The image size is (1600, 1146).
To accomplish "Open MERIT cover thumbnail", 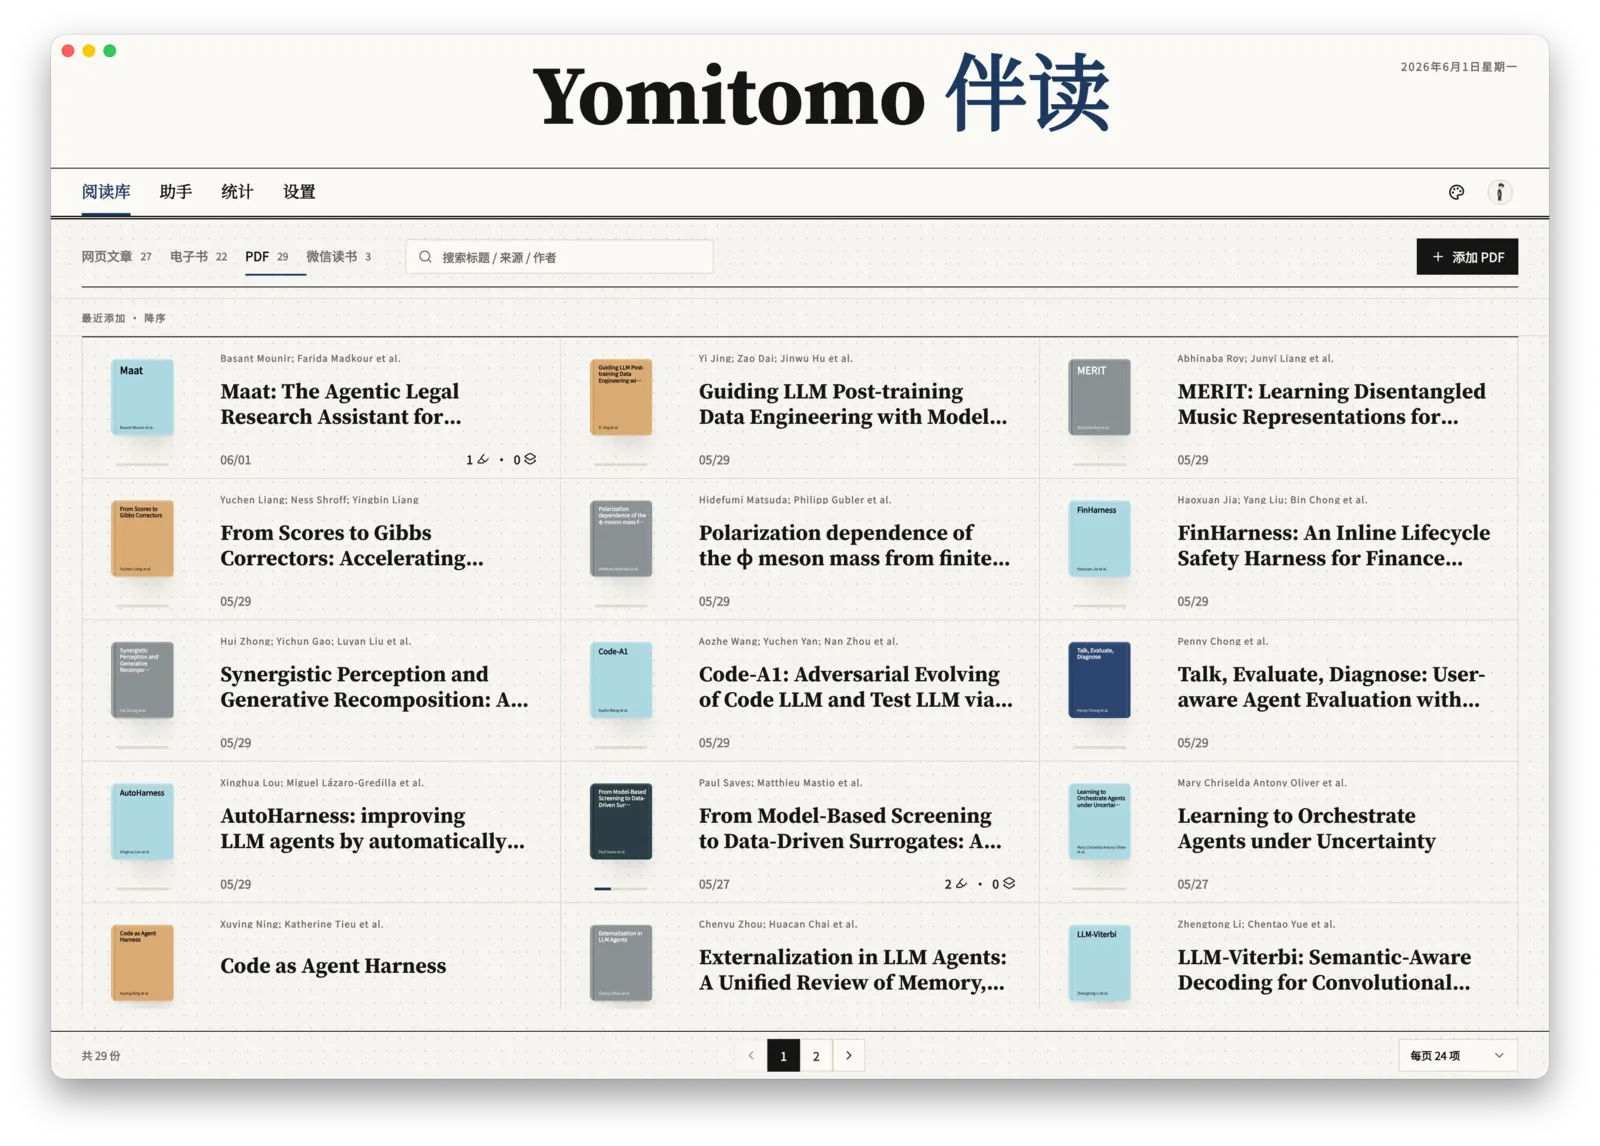I will click(1099, 397).
